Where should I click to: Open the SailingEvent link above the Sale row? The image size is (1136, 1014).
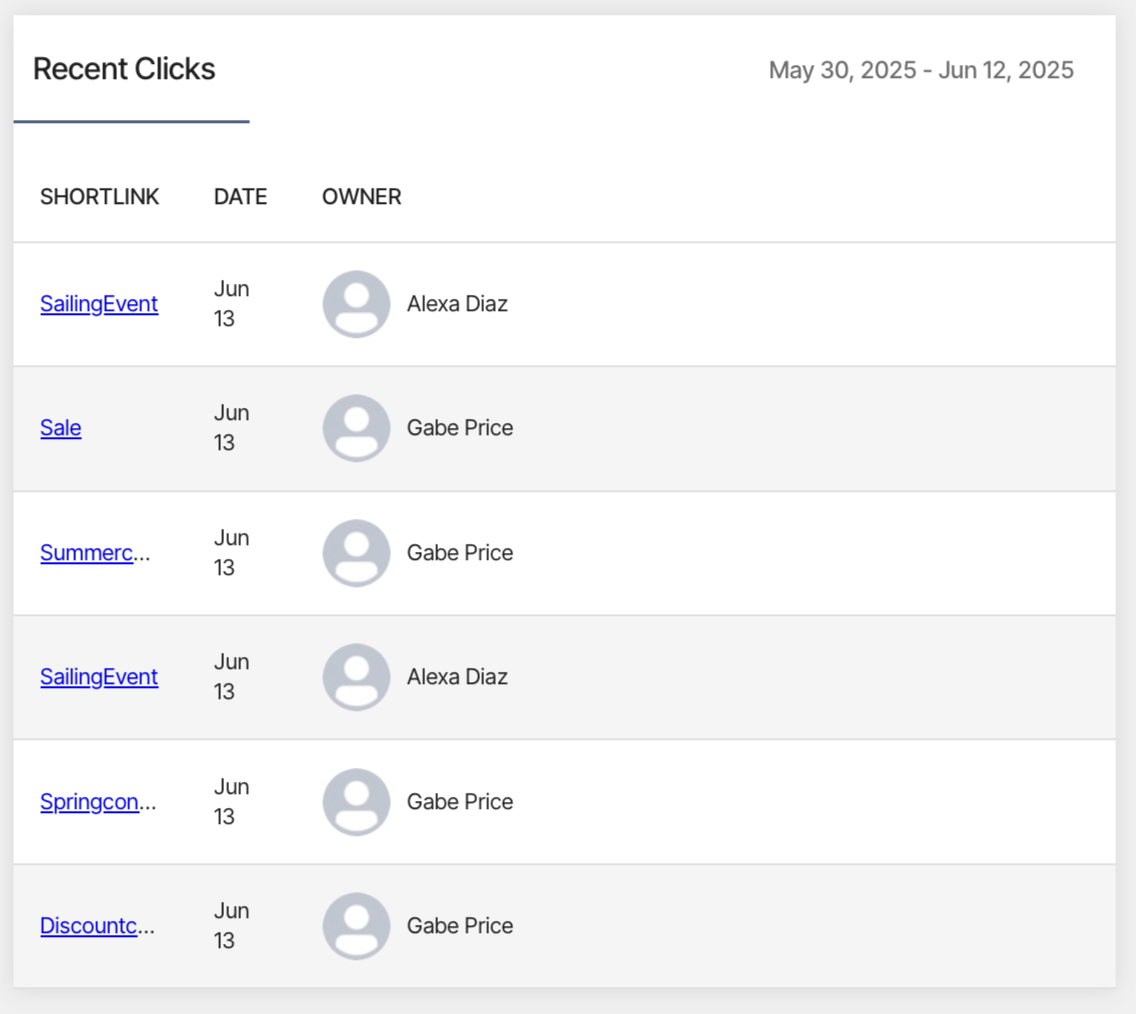click(x=99, y=304)
